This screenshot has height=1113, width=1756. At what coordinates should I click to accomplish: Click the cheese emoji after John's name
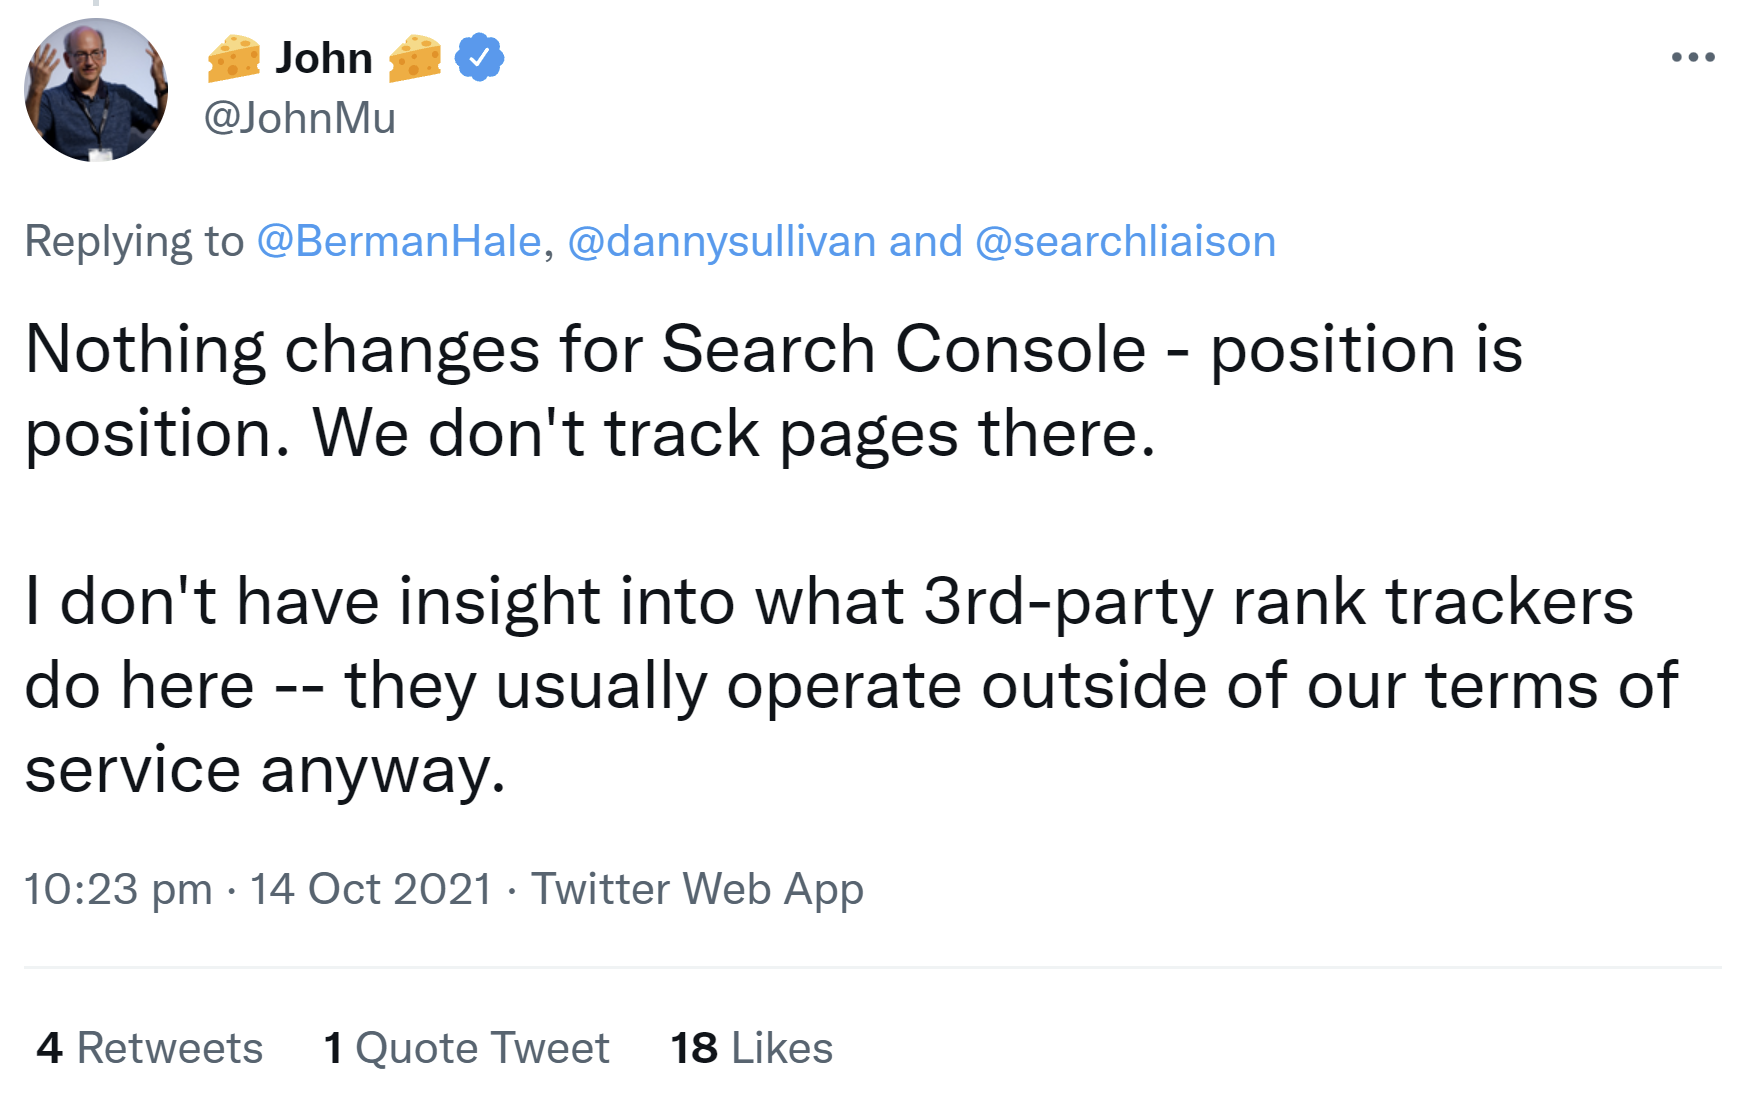click(413, 57)
